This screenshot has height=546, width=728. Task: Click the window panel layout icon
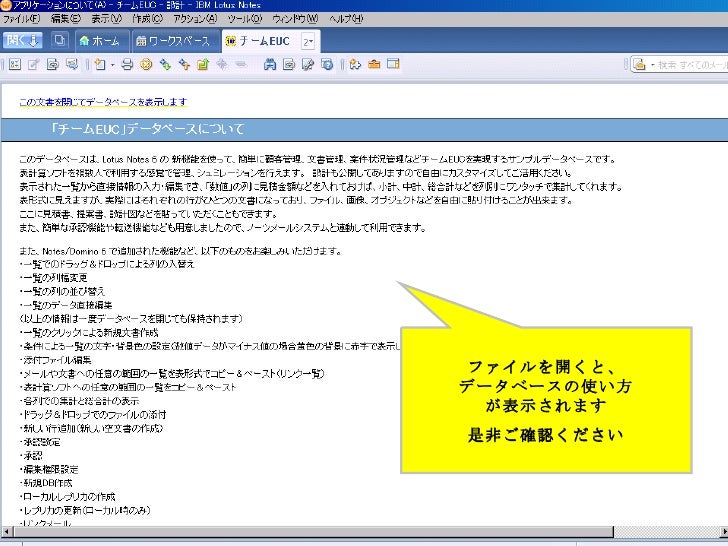(x=393, y=65)
